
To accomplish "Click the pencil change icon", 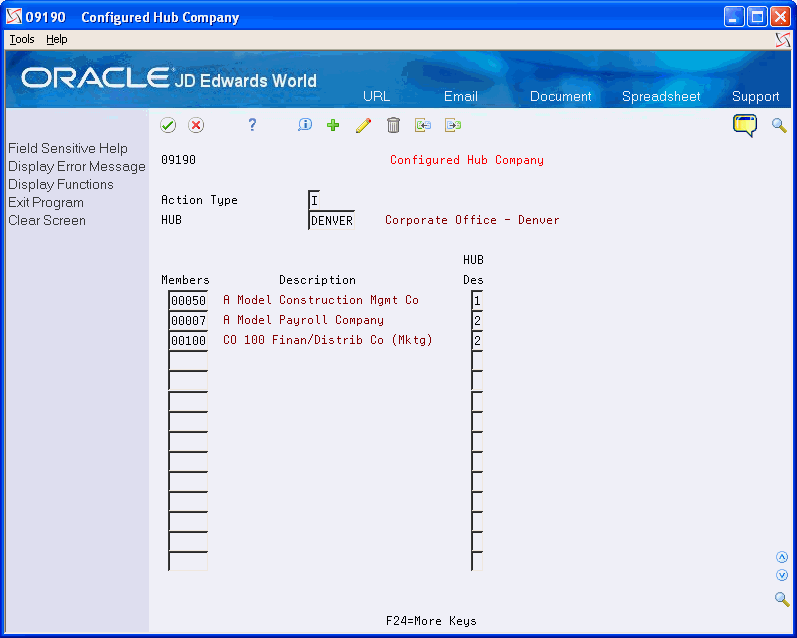I will (x=363, y=125).
